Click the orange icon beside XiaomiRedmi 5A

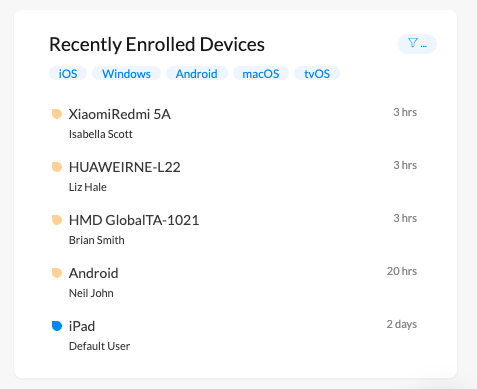click(x=57, y=114)
